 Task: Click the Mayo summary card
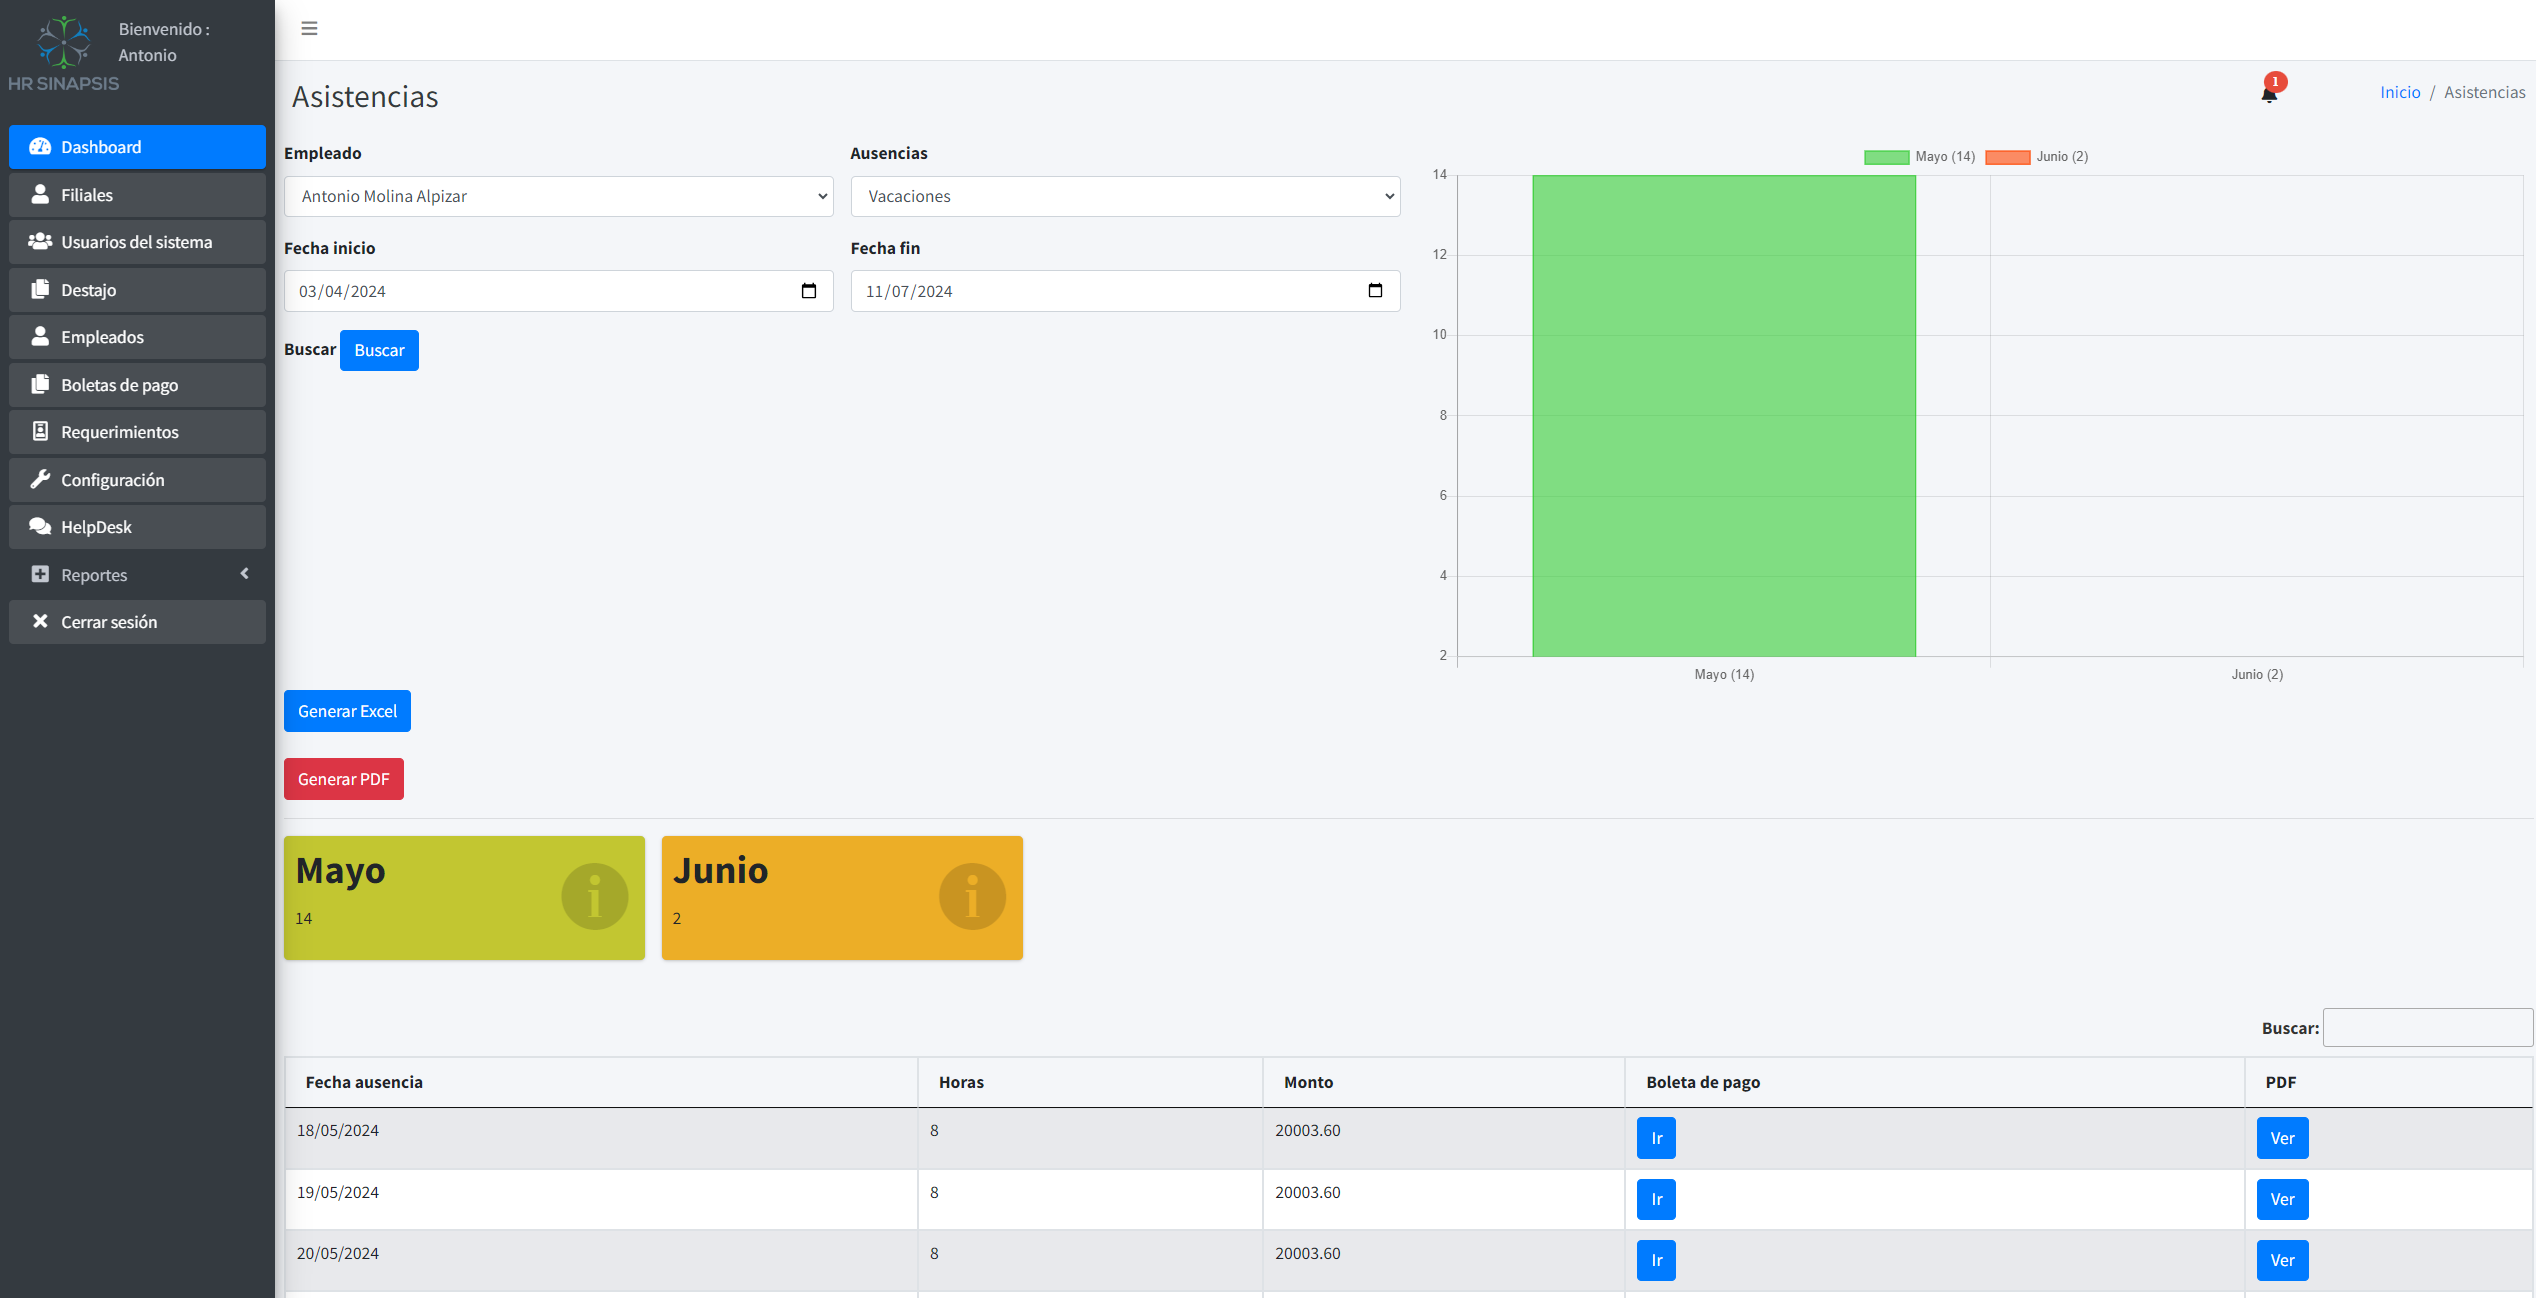click(464, 898)
